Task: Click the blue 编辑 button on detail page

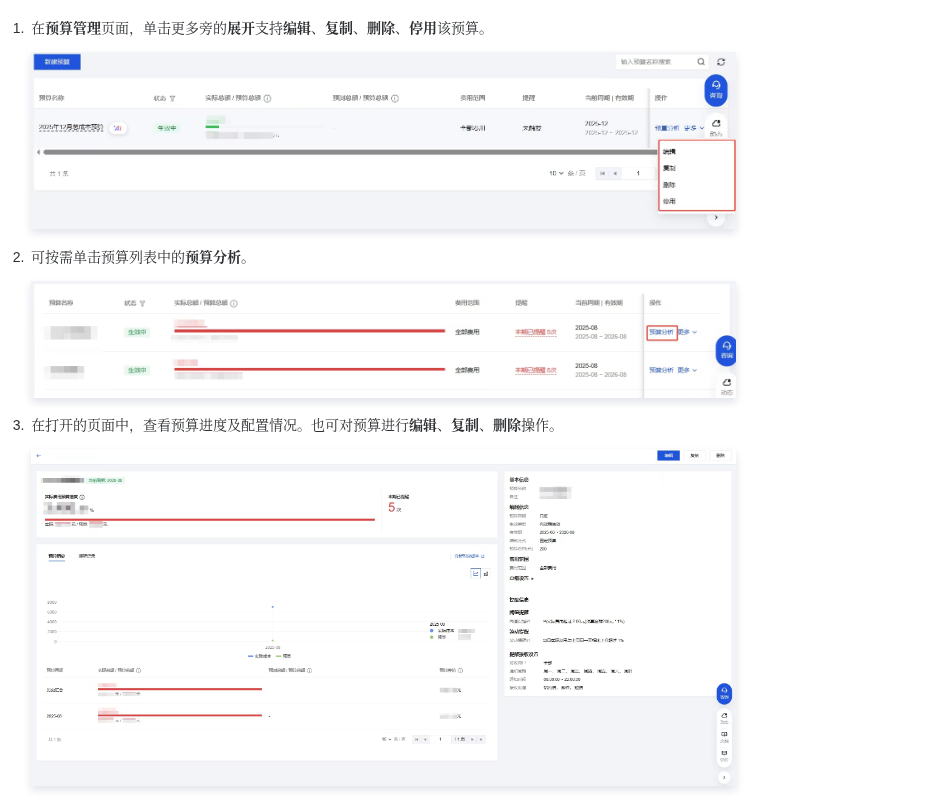Action: pos(668,455)
